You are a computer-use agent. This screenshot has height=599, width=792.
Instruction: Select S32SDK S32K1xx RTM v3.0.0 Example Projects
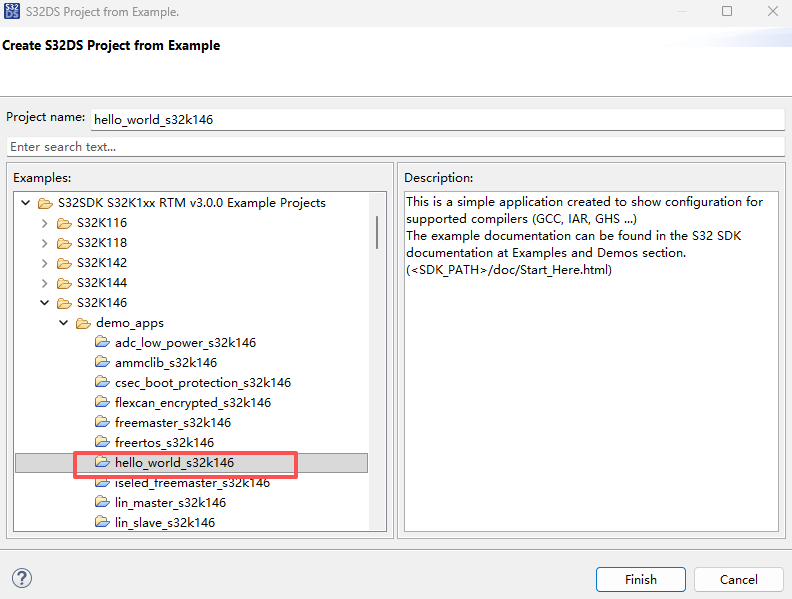click(x=192, y=203)
